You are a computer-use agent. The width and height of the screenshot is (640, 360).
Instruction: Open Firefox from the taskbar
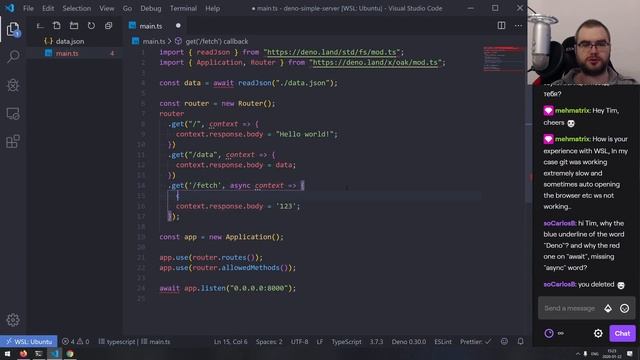(x=23, y=353)
